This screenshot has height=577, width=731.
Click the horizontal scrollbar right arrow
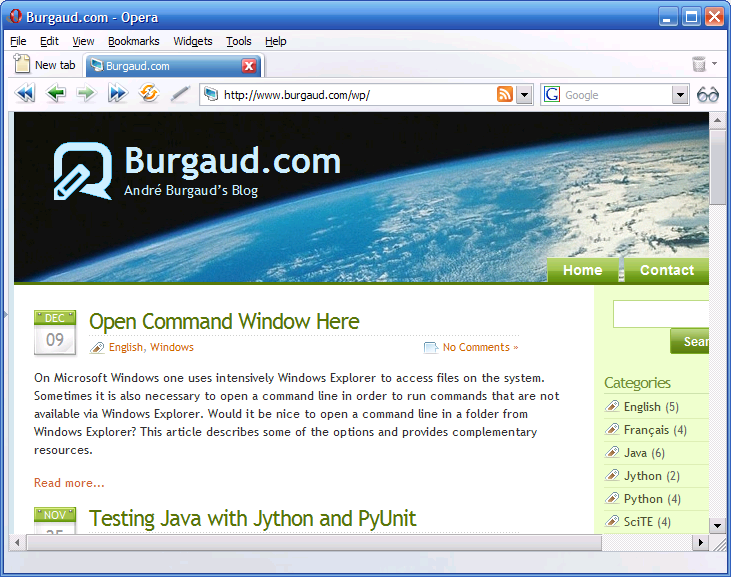[x=700, y=542]
